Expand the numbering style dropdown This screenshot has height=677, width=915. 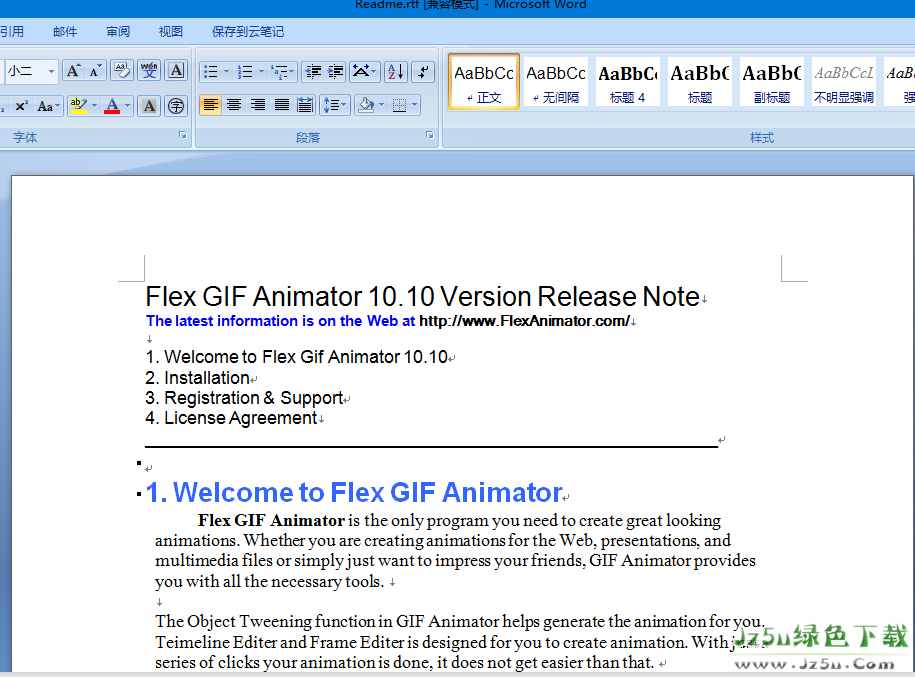(x=261, y=72)
